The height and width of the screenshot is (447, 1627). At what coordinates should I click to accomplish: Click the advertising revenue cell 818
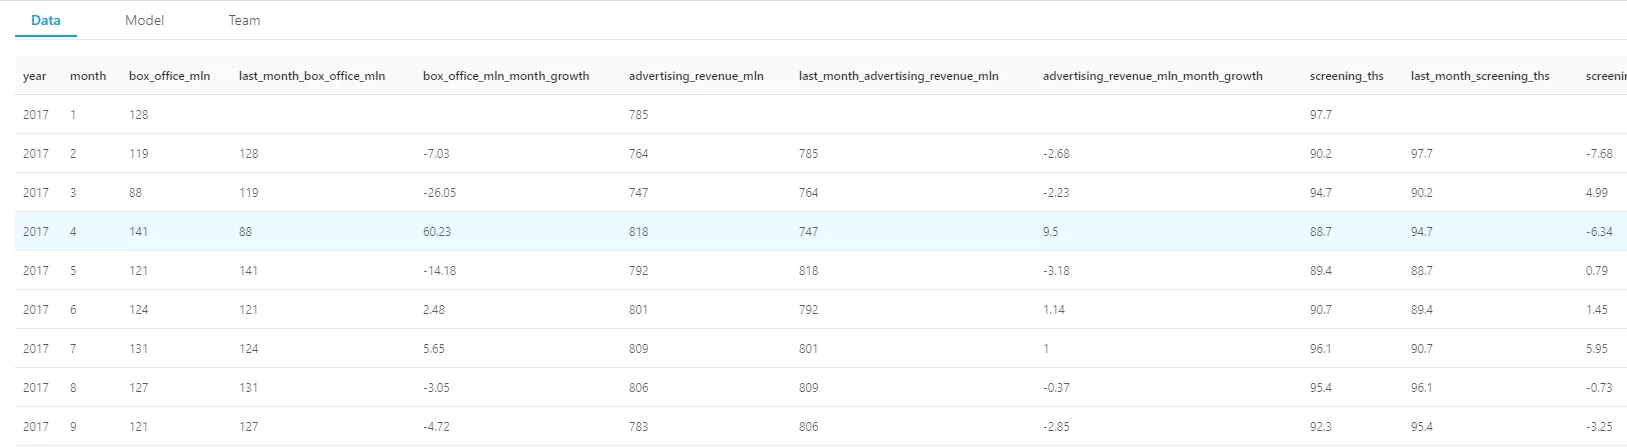click(638, 232)
